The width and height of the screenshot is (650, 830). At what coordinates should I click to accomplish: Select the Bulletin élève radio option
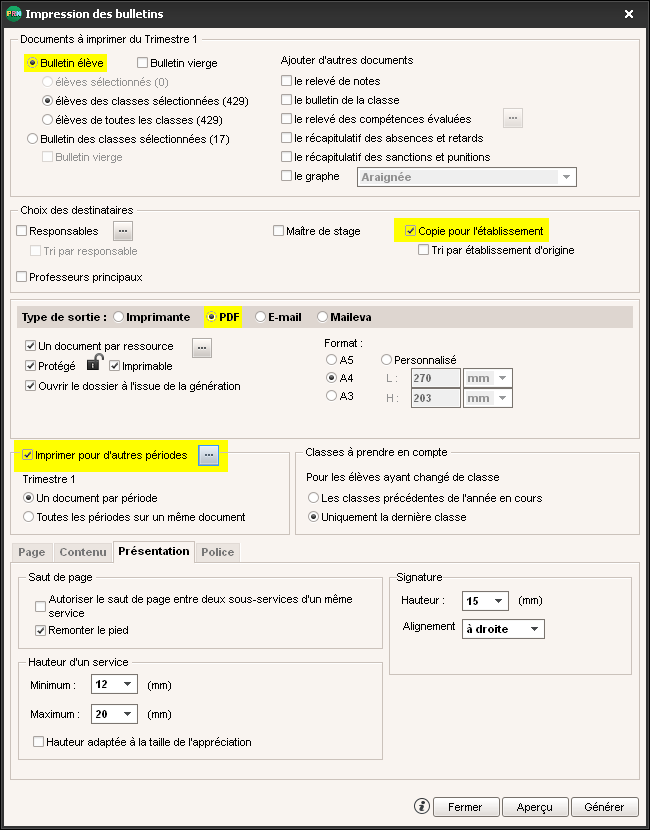pos(66,63)
